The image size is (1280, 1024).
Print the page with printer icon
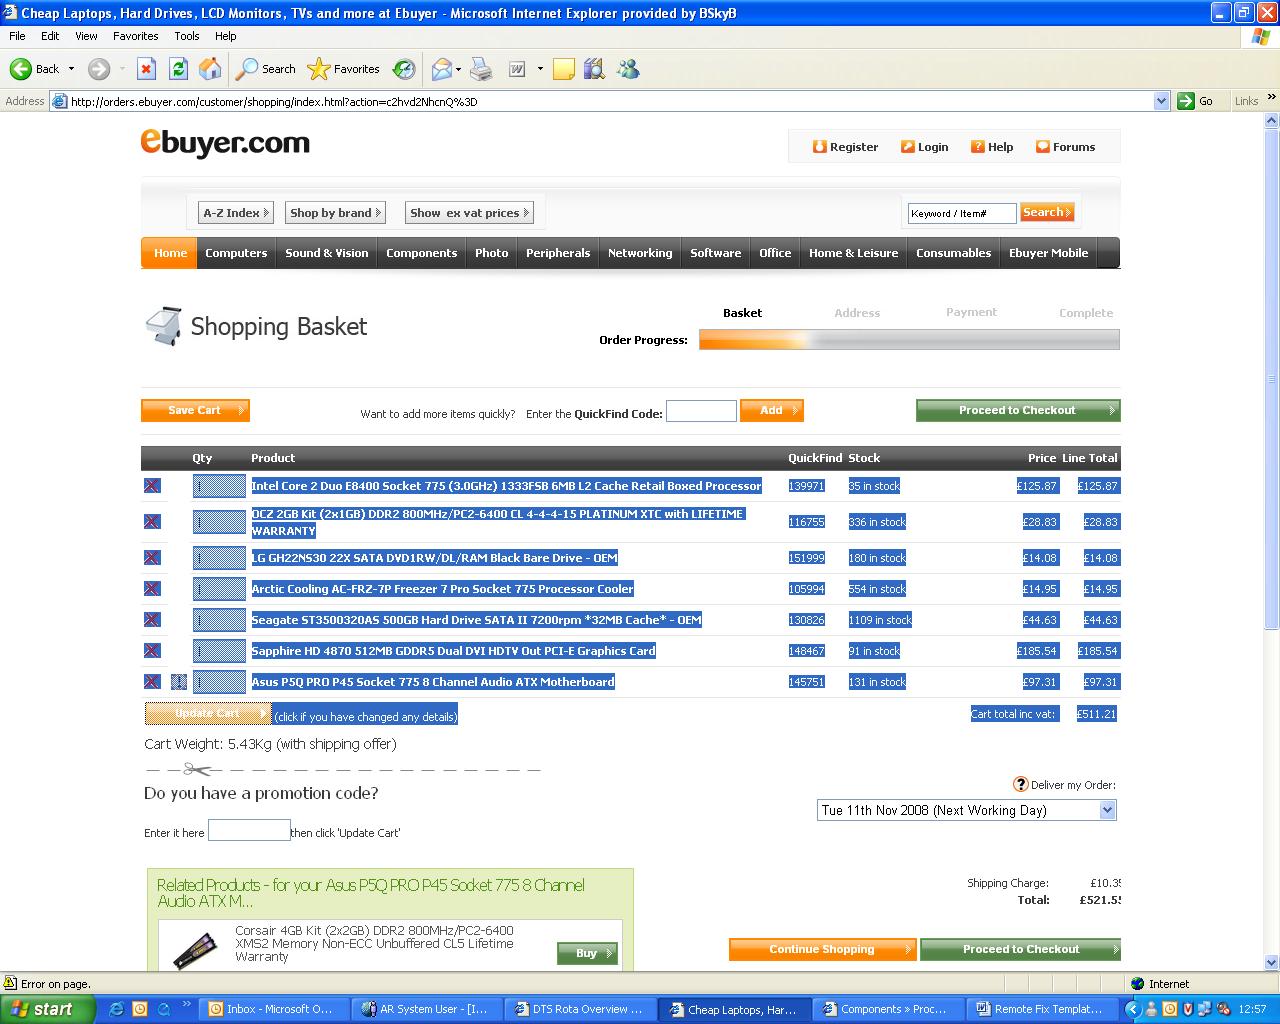(481, 69)
